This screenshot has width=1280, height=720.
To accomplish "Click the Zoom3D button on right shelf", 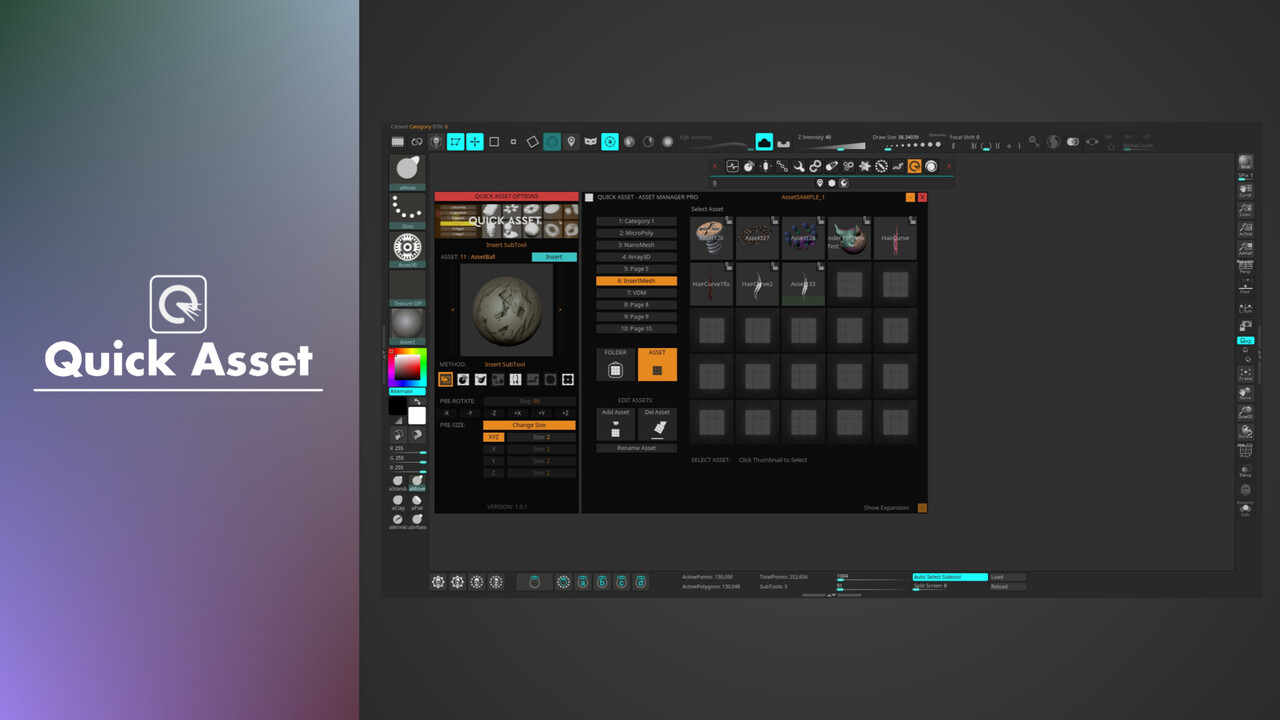I will coord(1245,412).
